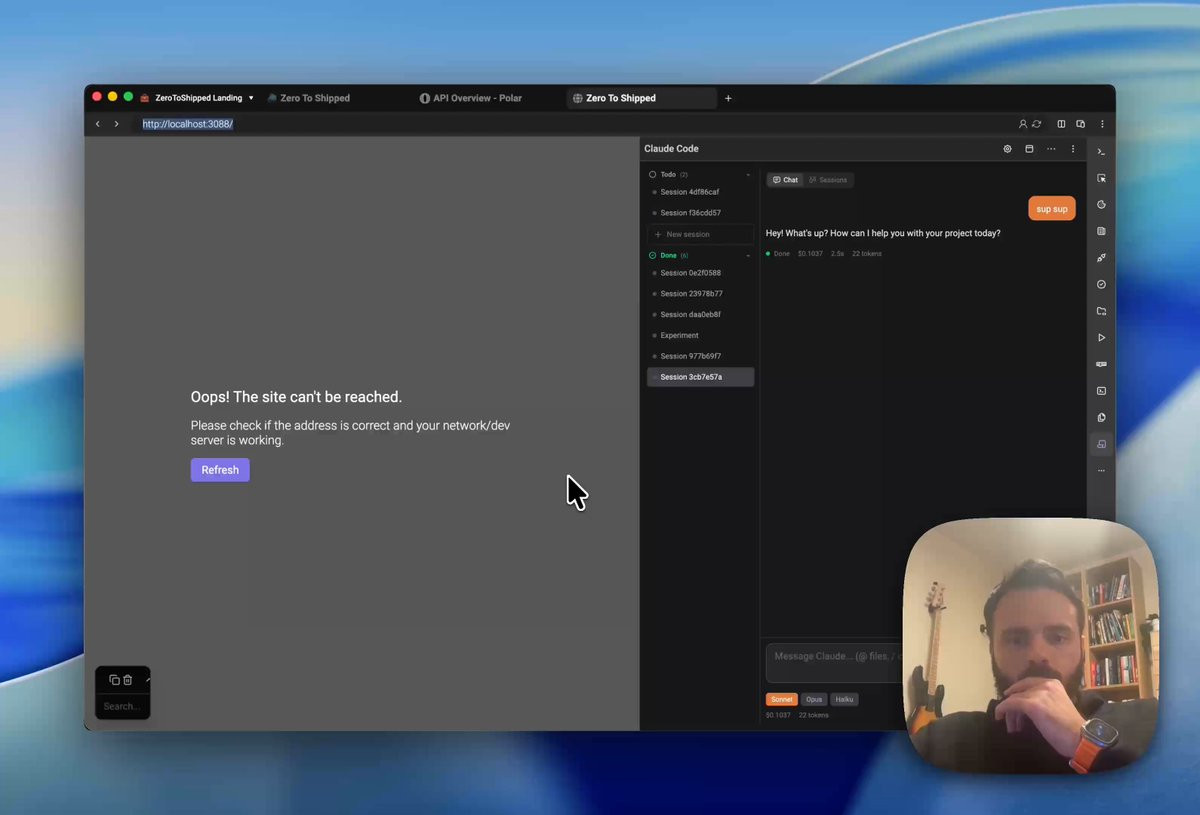
Task: Click the play/run triangle icon
Action: (x=1101, y=338)
